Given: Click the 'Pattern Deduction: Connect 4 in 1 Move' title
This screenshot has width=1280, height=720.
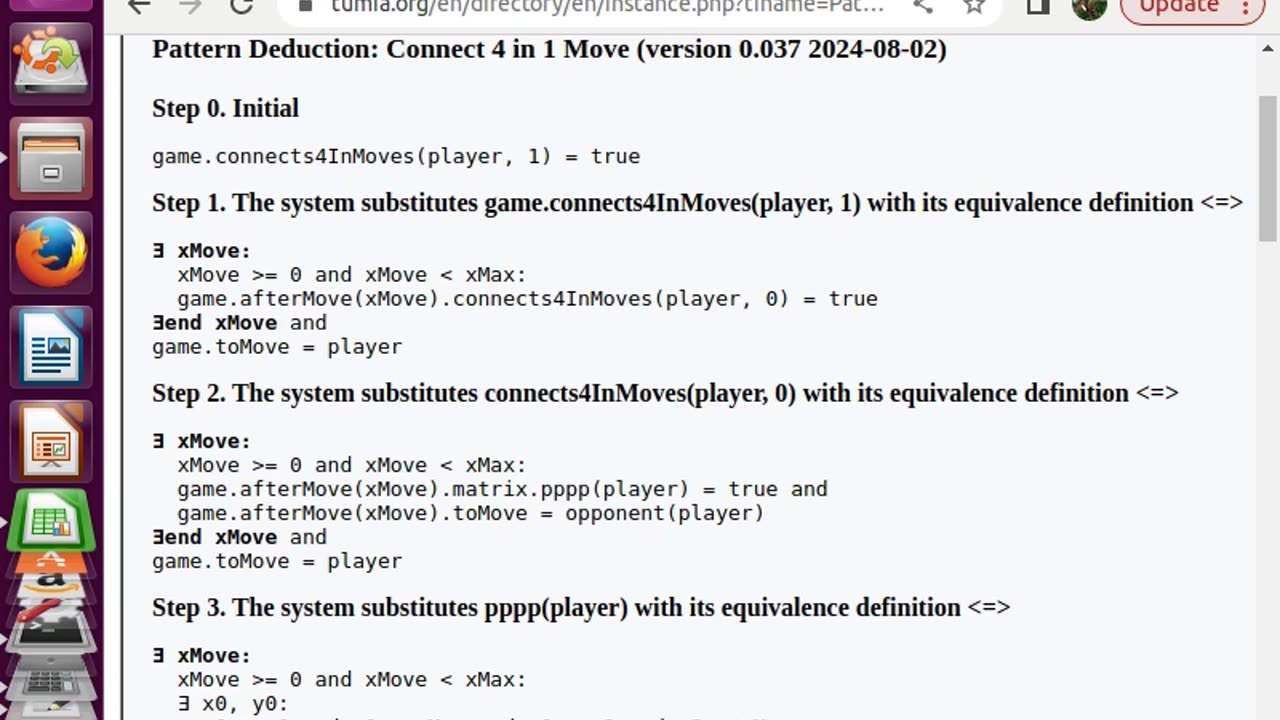Looking at the screenshot, I should pyautogui.click(x=549, y=49).
